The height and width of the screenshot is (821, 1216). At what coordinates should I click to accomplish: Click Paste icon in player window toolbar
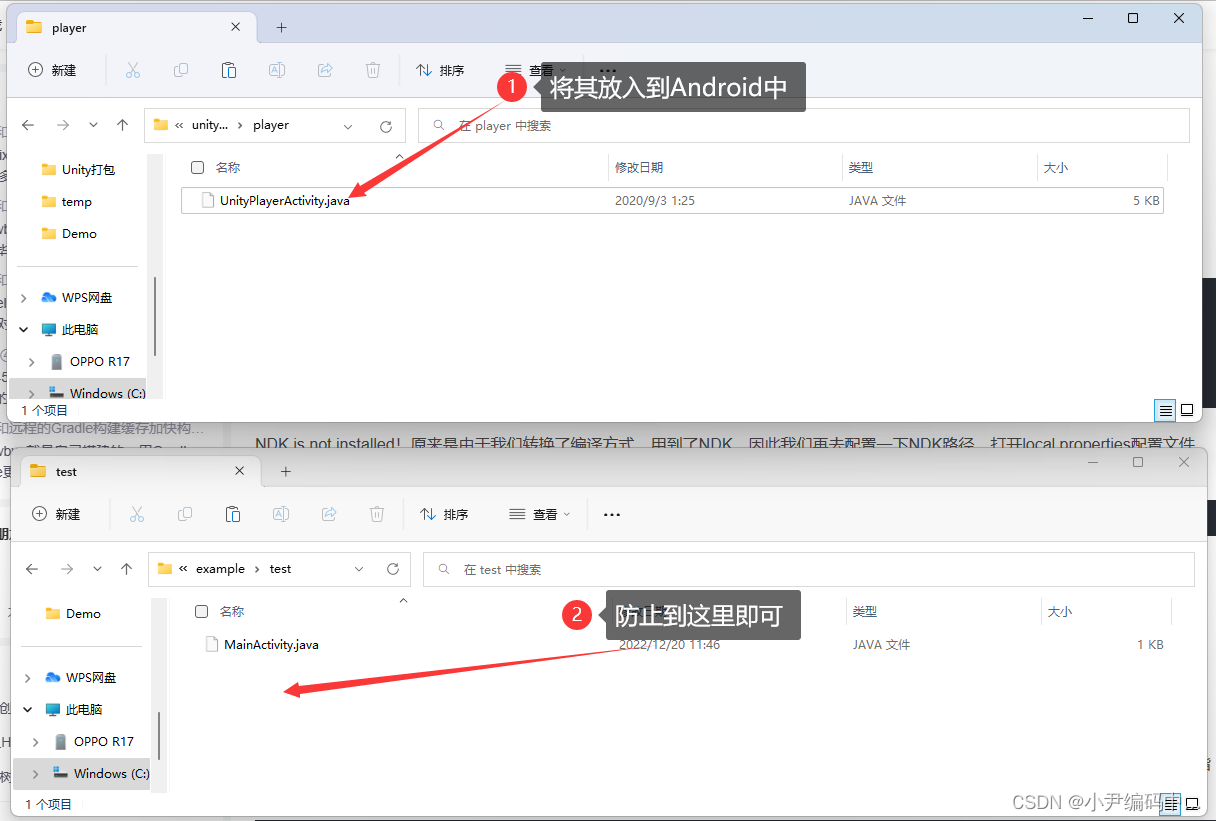pyautogui.click(x=229, y=70)
